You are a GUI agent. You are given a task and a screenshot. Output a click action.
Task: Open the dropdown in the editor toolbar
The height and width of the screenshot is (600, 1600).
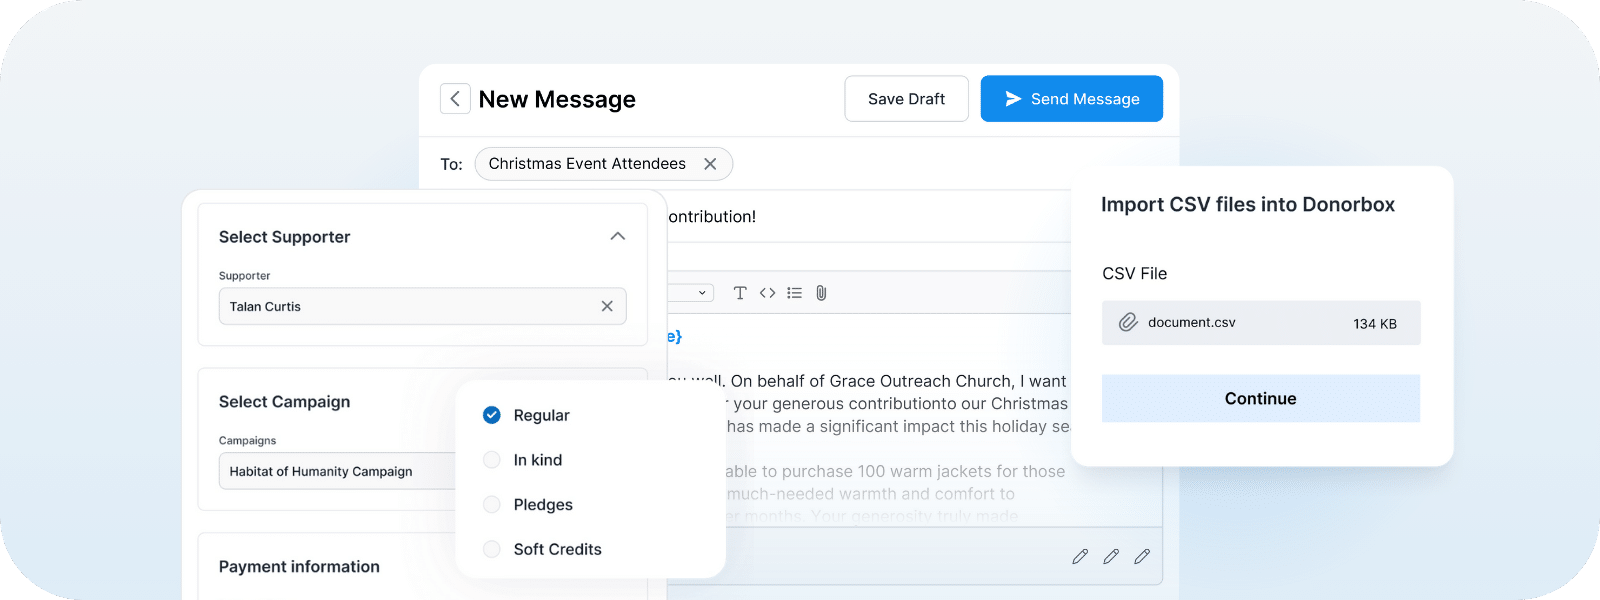click(x=690, y=293)
